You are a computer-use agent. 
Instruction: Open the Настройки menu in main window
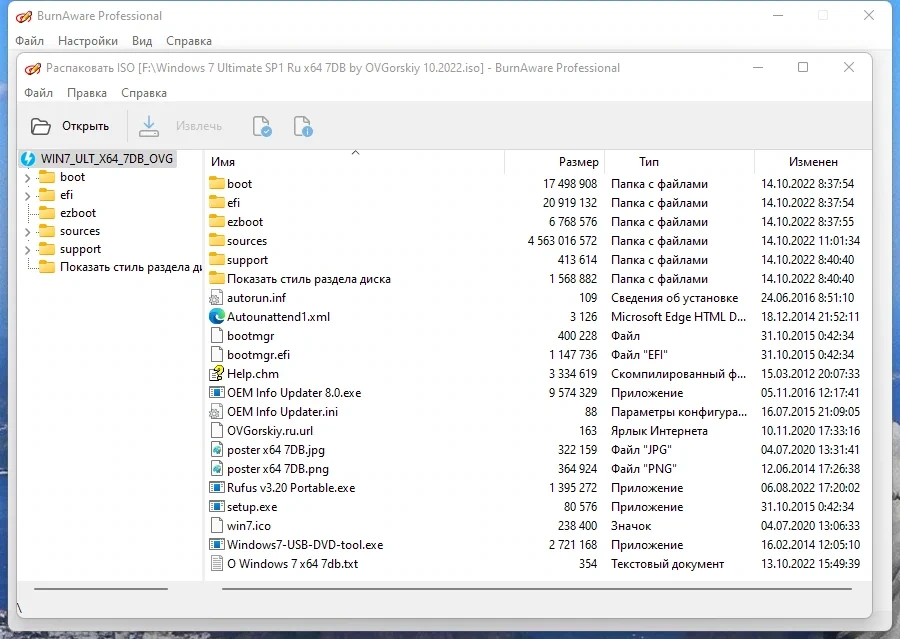tap(88, 41)
